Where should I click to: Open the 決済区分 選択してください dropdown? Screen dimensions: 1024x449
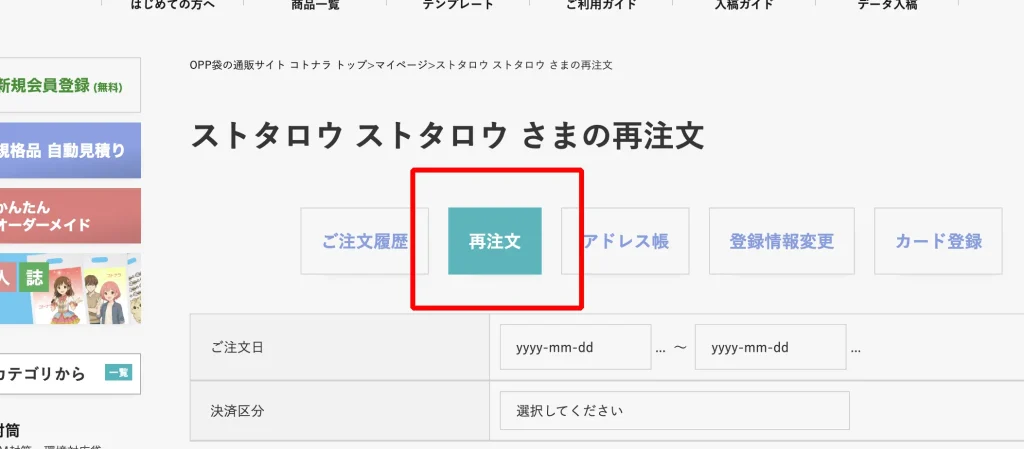click(x=675, y=410)
